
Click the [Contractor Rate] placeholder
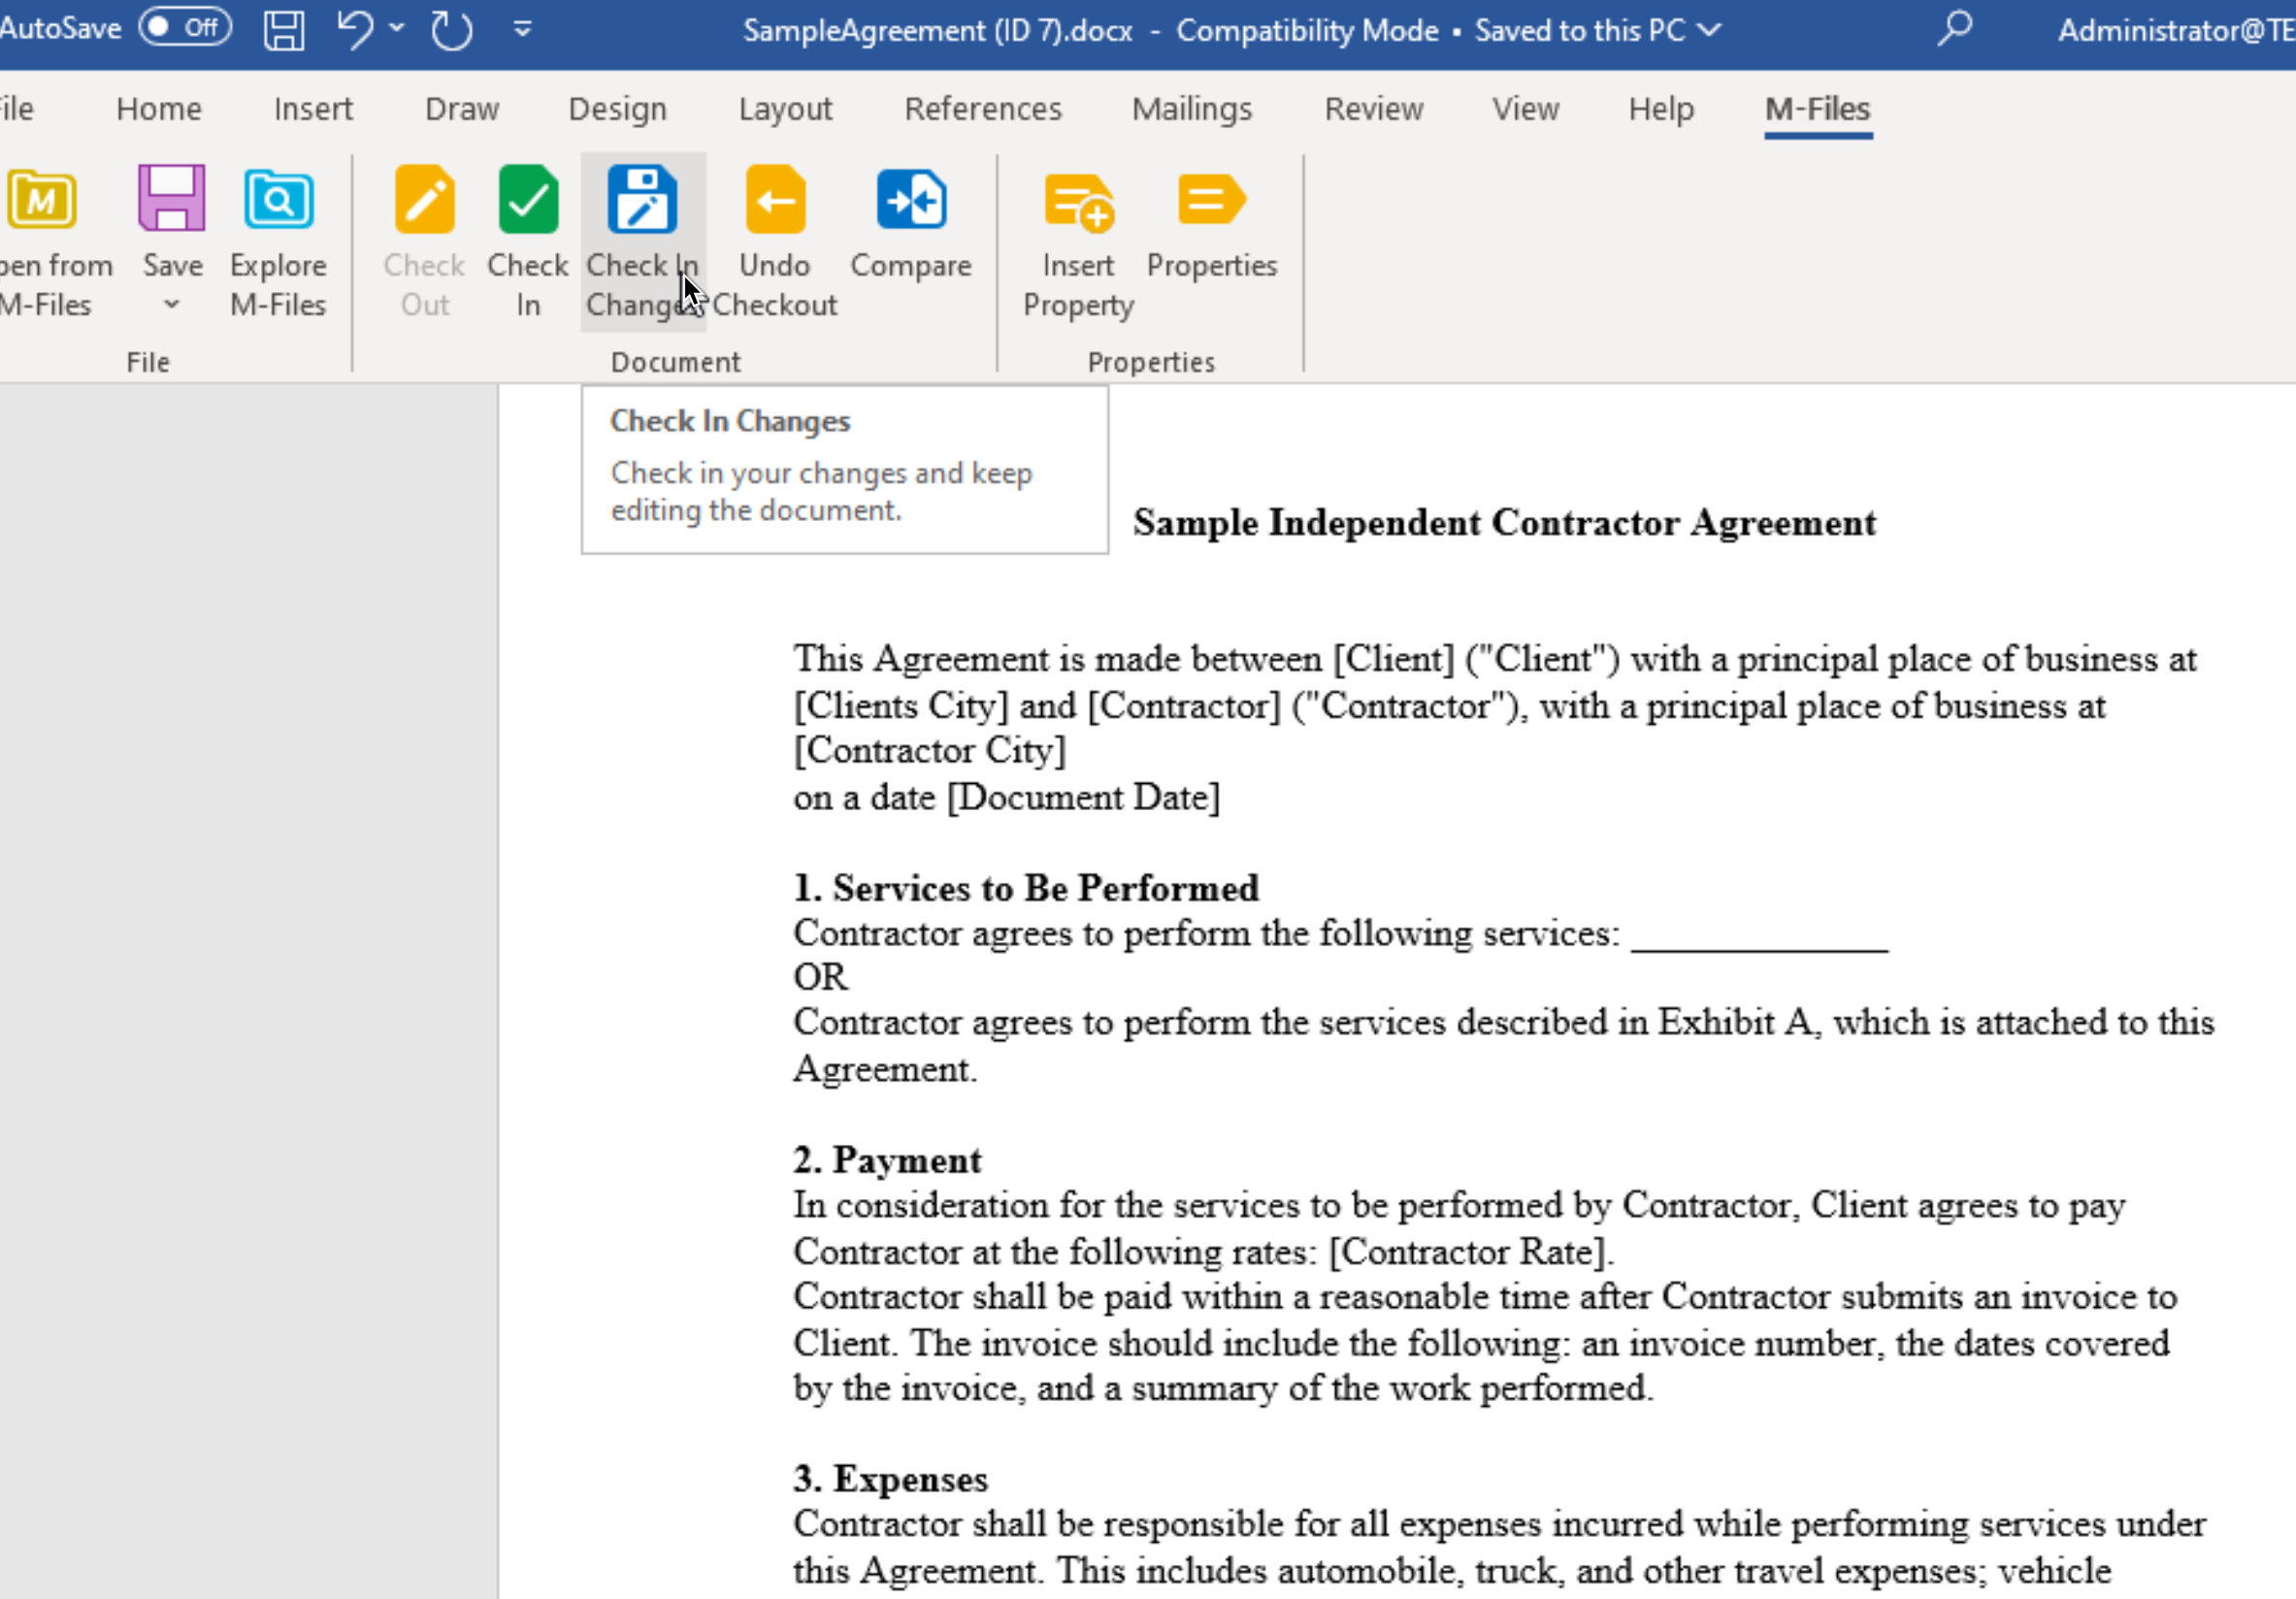1467,1252
